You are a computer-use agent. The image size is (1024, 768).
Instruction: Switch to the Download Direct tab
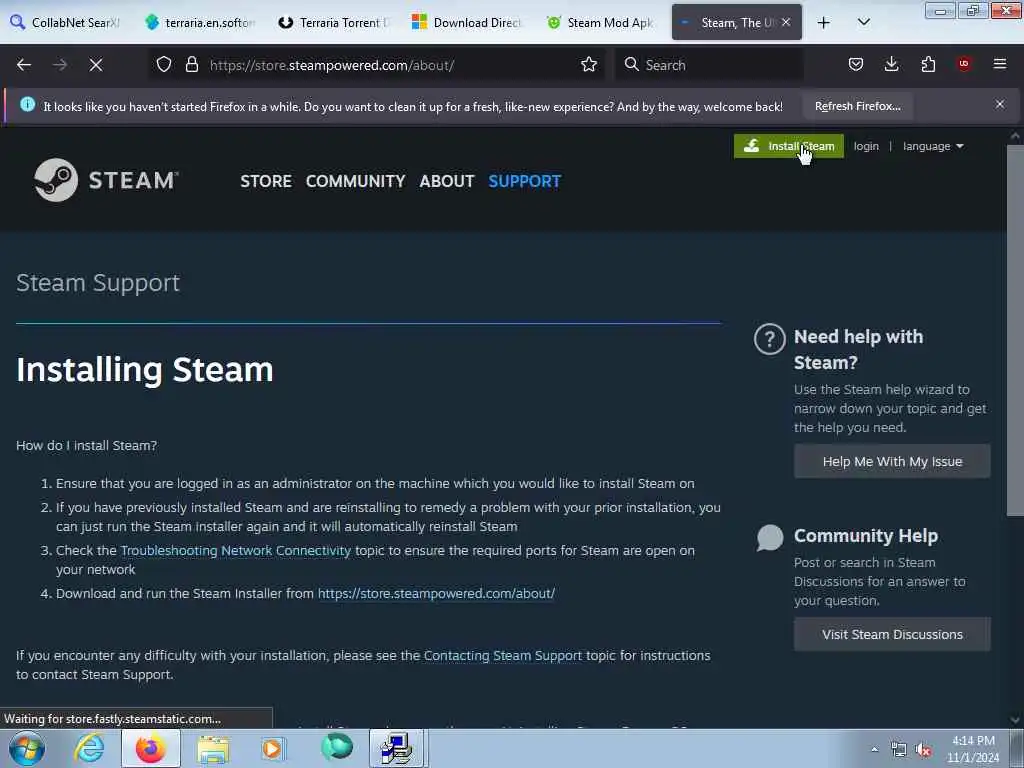tap(468, 23)
